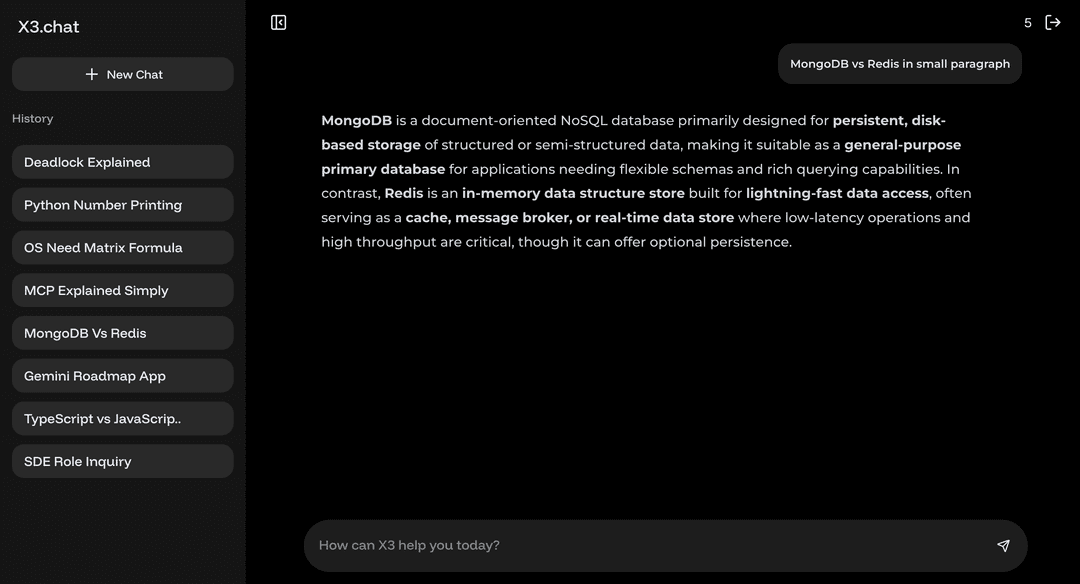Collapse the sidebar panel icon
This screenshot has height=584, width=1080.
(x=279, y=22)
